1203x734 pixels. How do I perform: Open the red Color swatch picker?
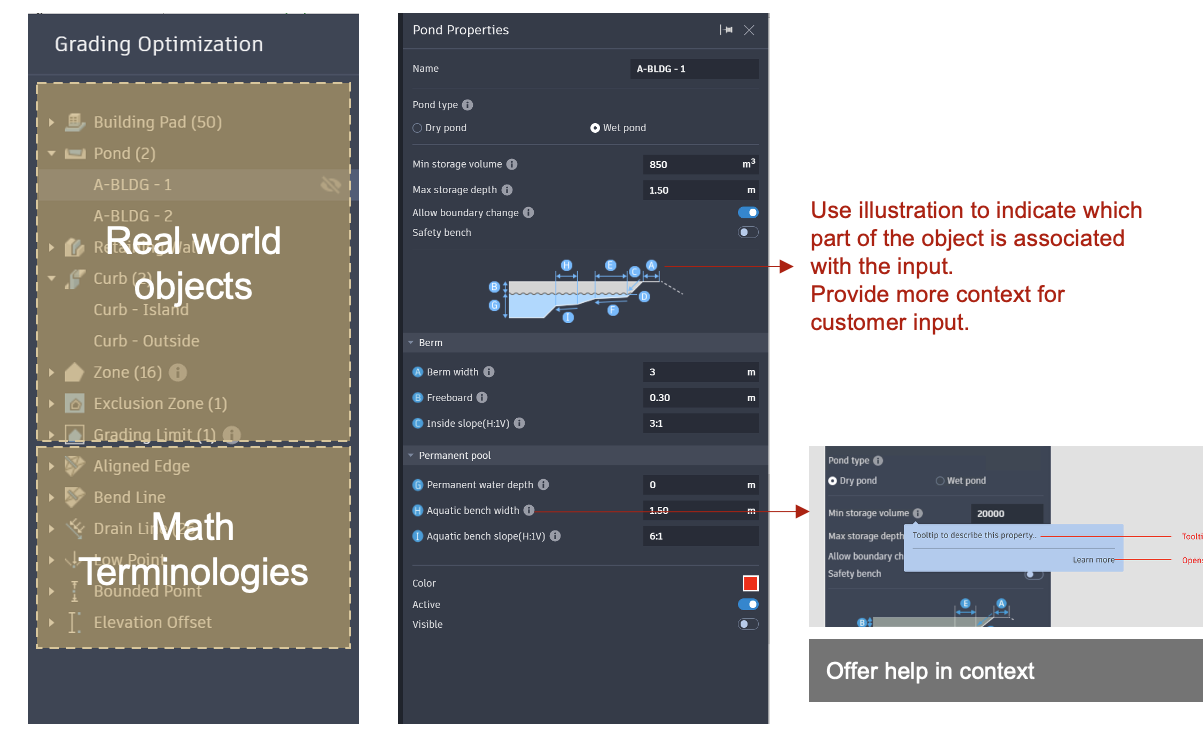[750, 583]
